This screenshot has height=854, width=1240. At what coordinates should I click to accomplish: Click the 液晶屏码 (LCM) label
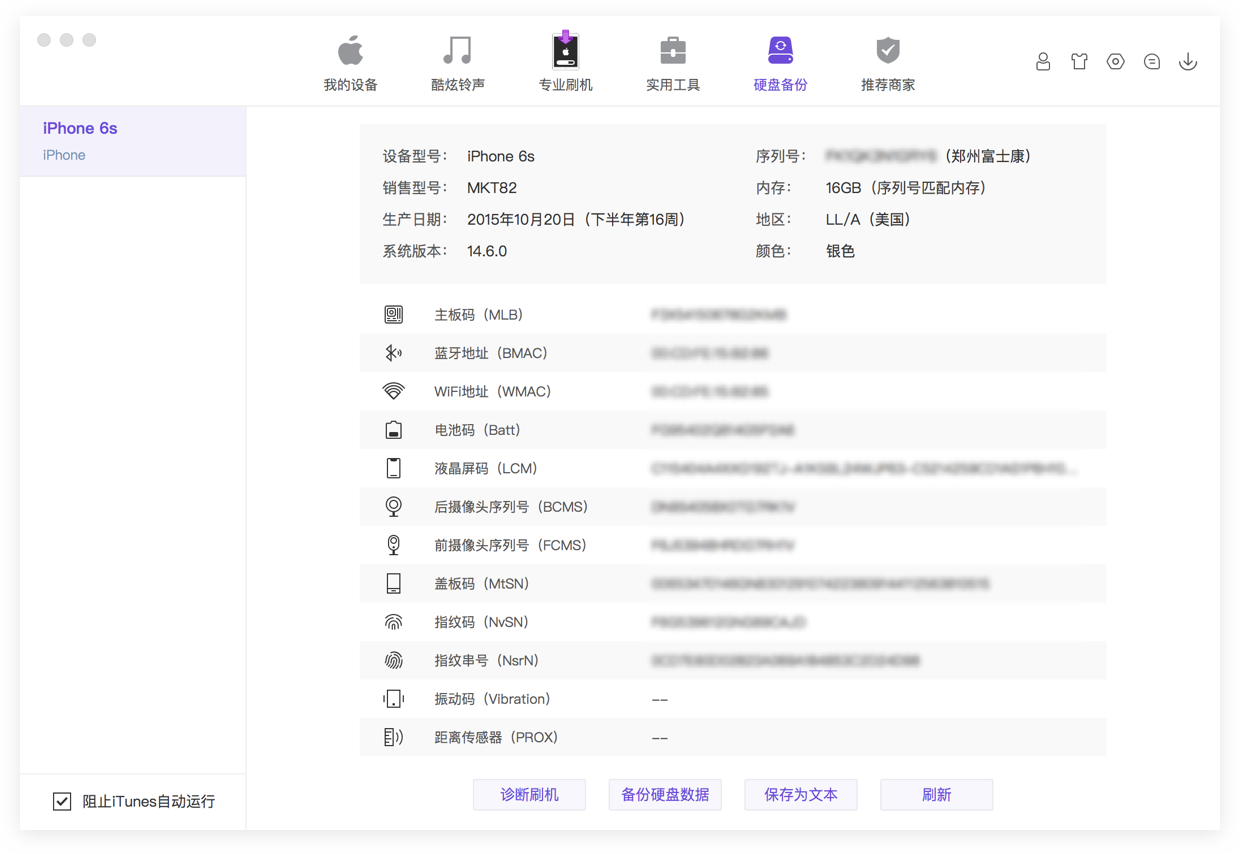coord(486,468)
